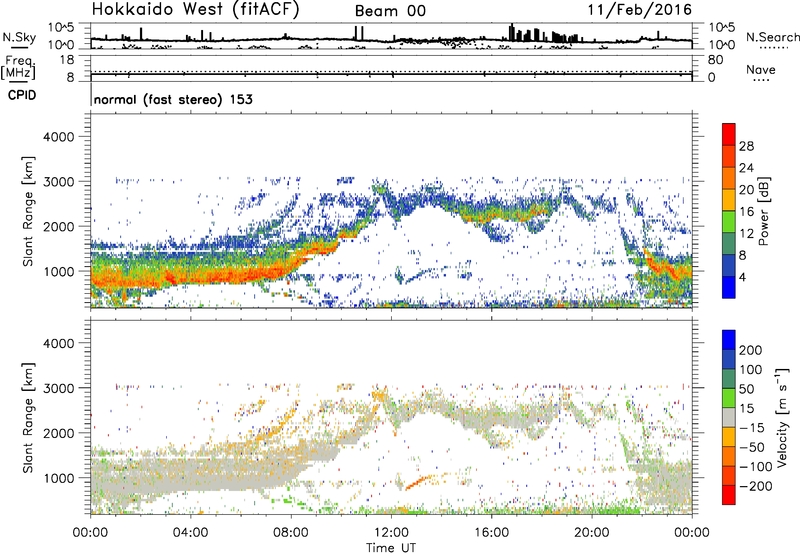800x554 pixels.
Task: Click the '1000' tick of the power panel
Action: [x=59, y=271]
